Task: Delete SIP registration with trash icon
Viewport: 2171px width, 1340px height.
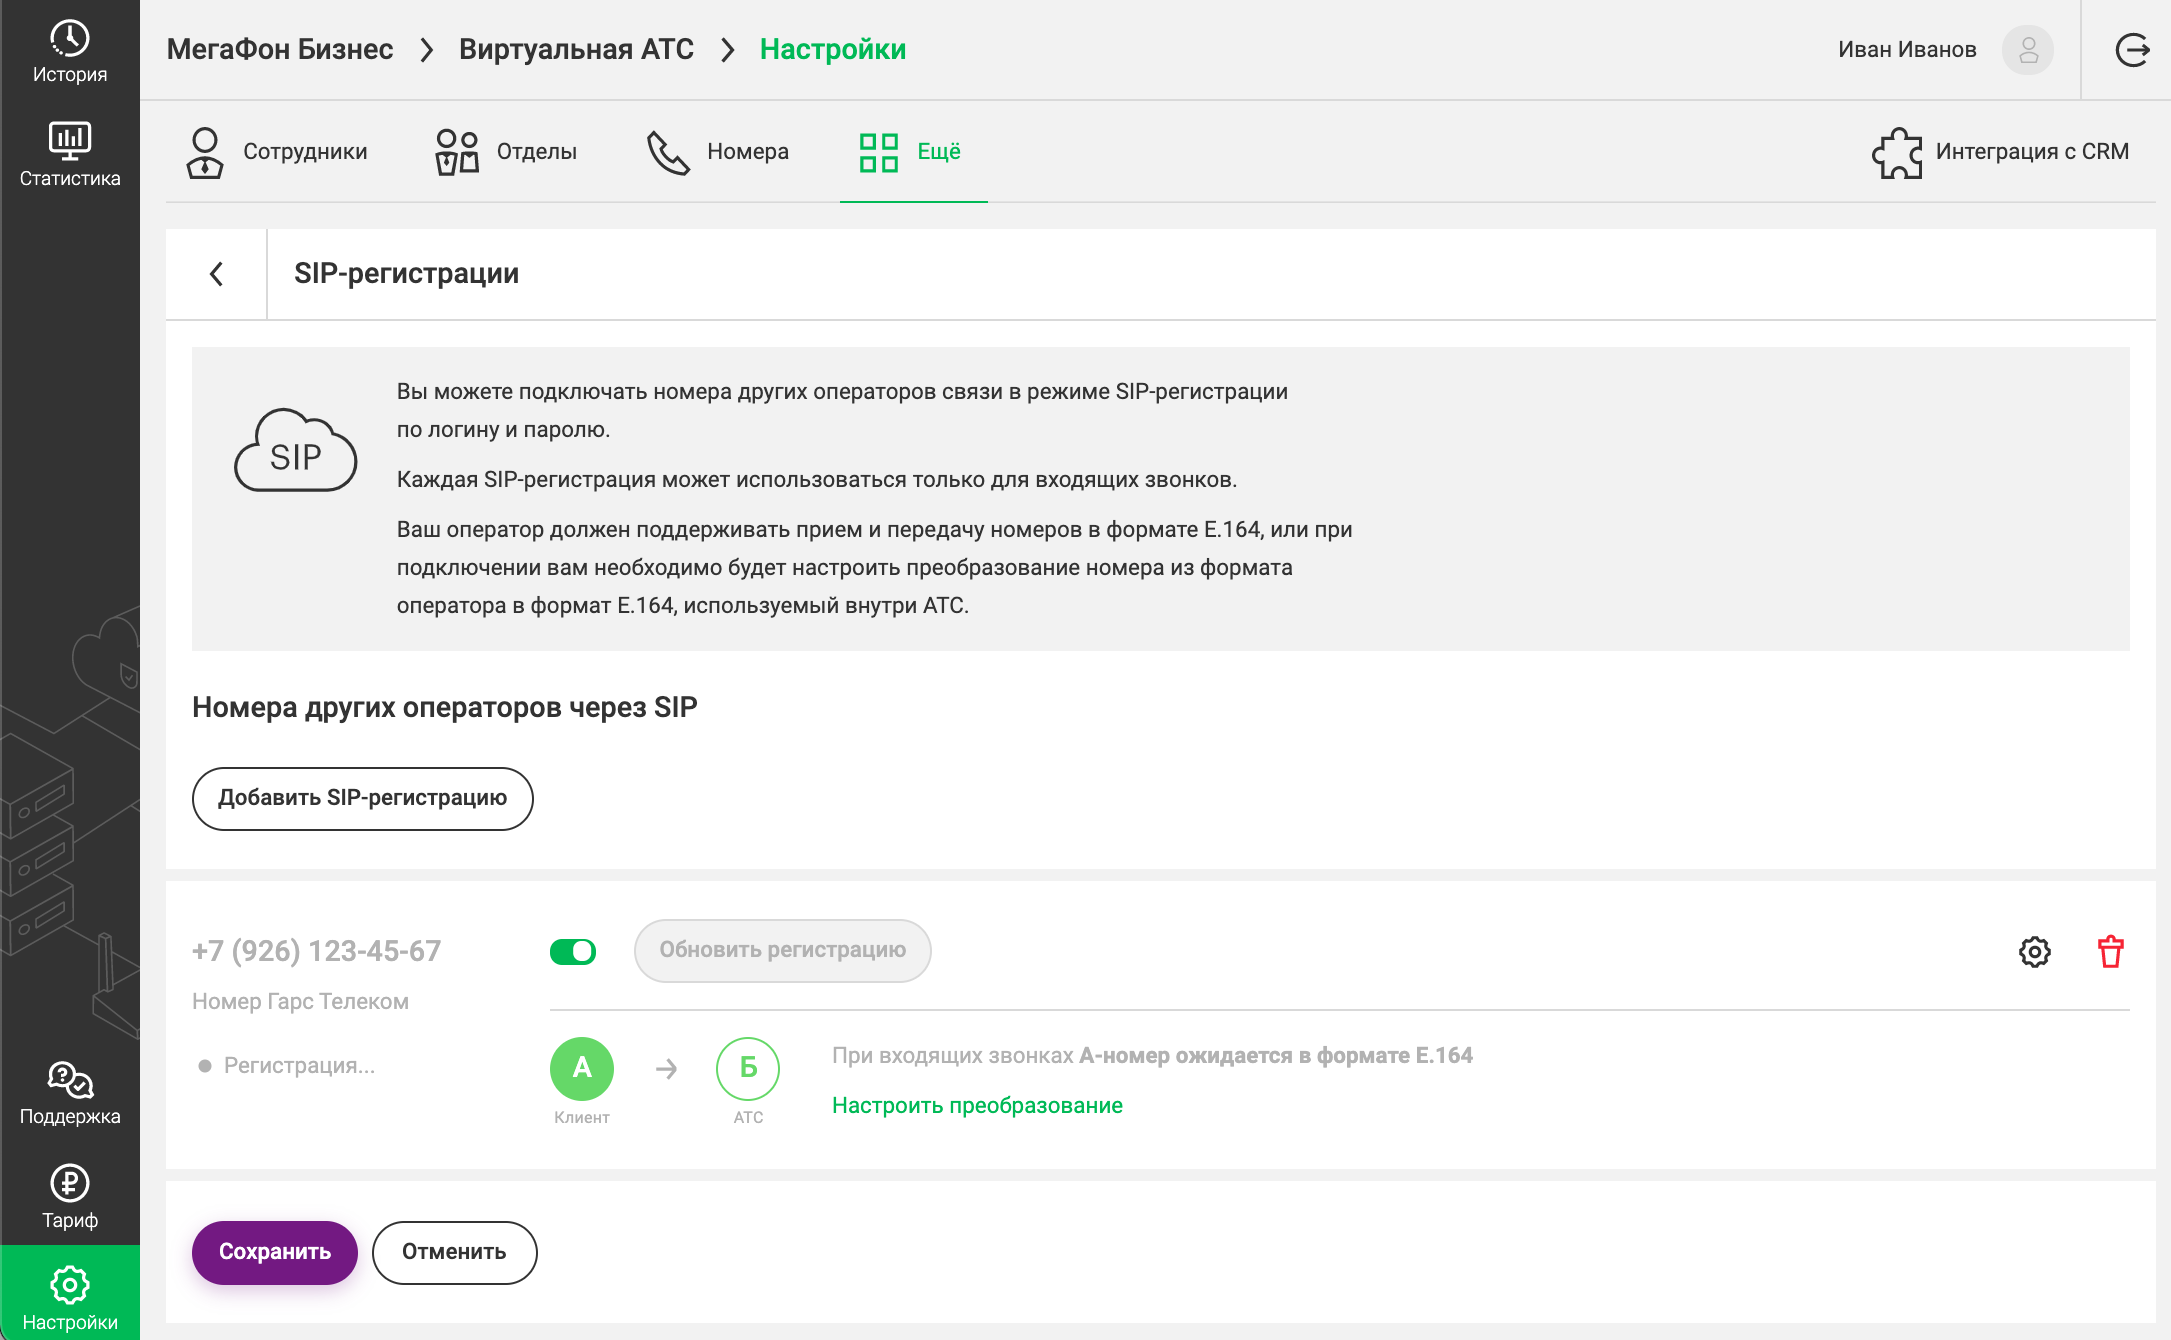Action: pos(2110,952)
